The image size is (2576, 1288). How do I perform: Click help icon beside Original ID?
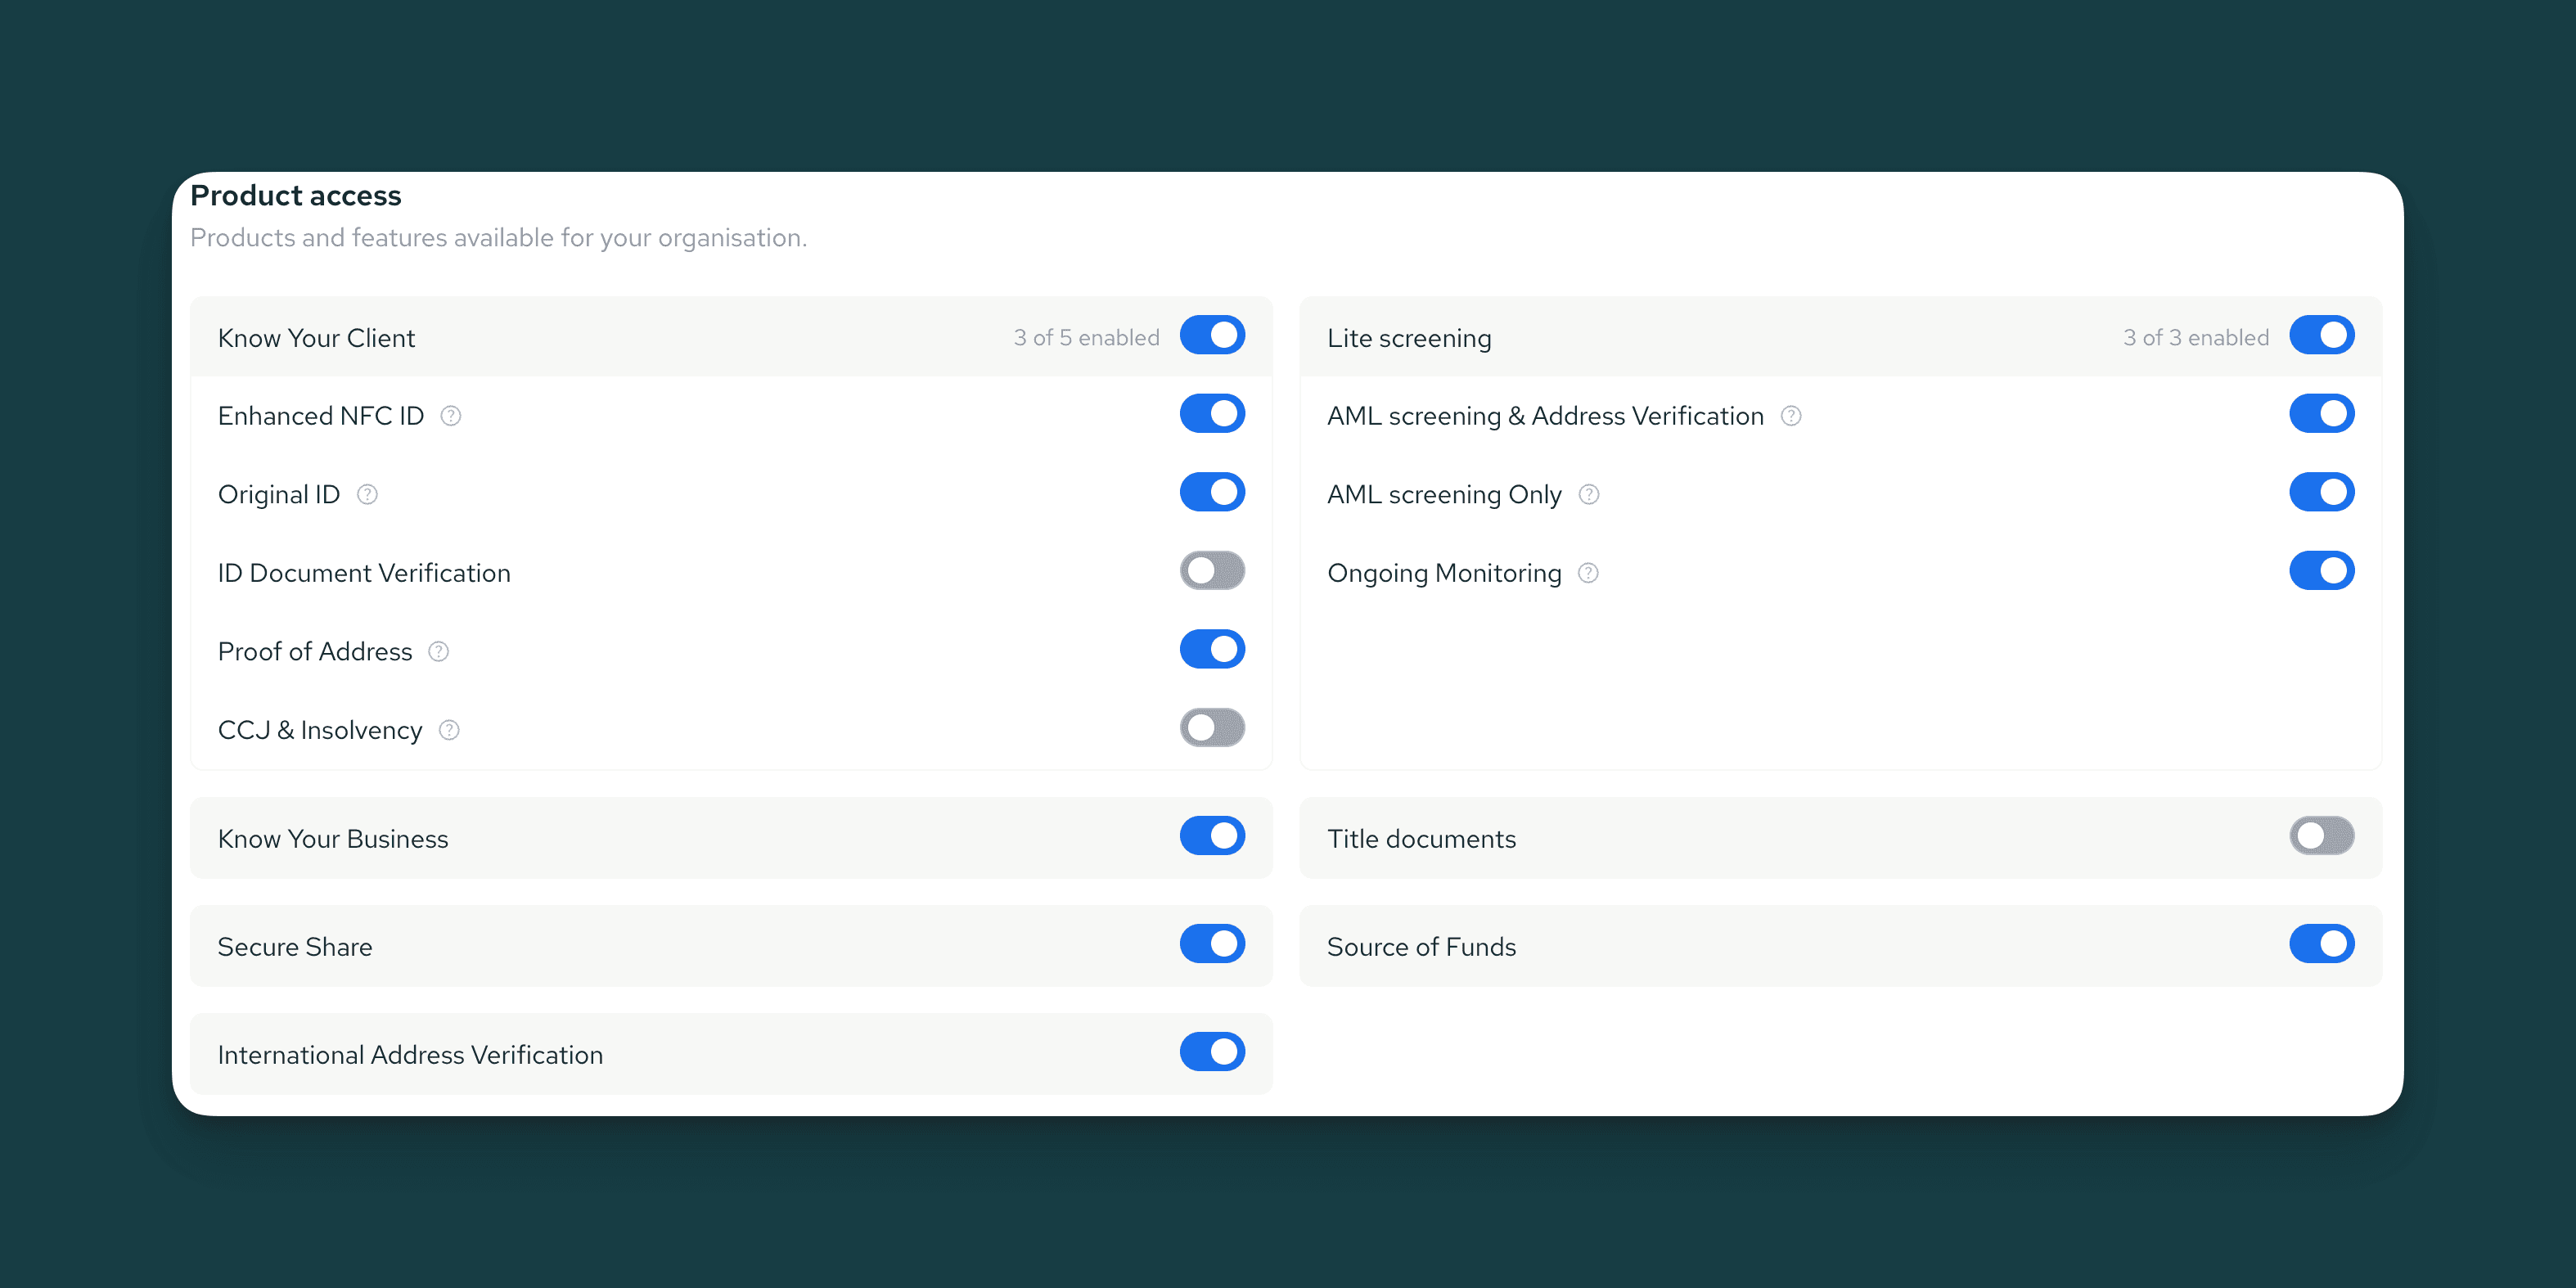pyautogui.click(x=367, y=494)
